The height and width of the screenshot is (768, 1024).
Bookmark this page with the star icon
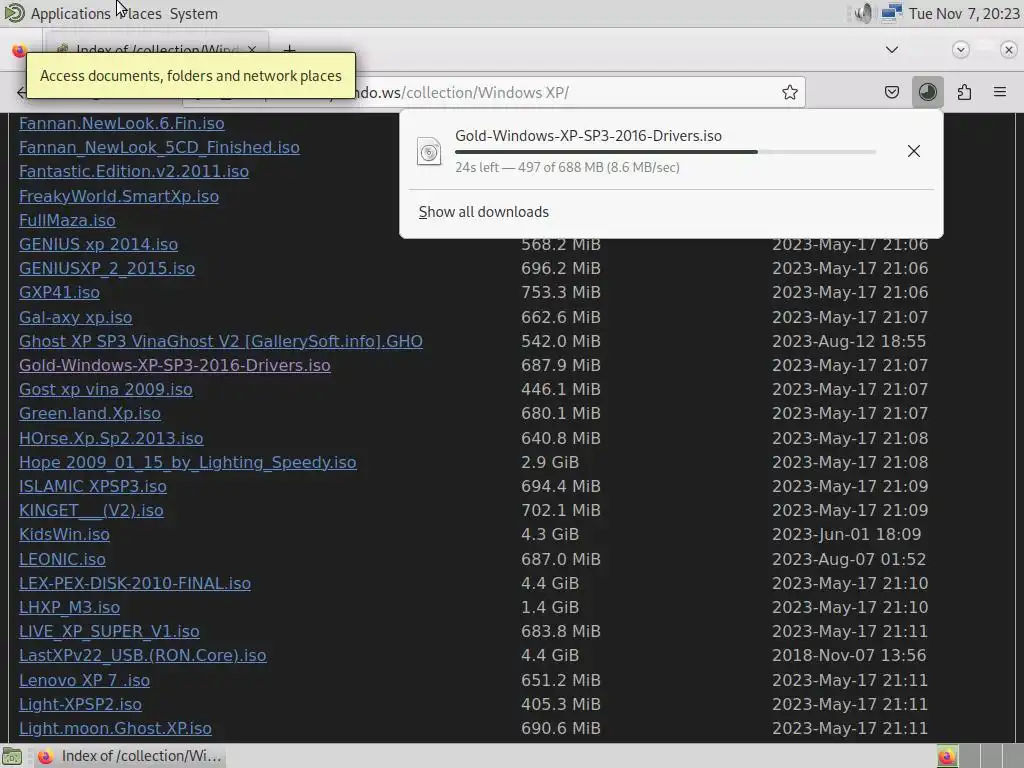point(790,92)
